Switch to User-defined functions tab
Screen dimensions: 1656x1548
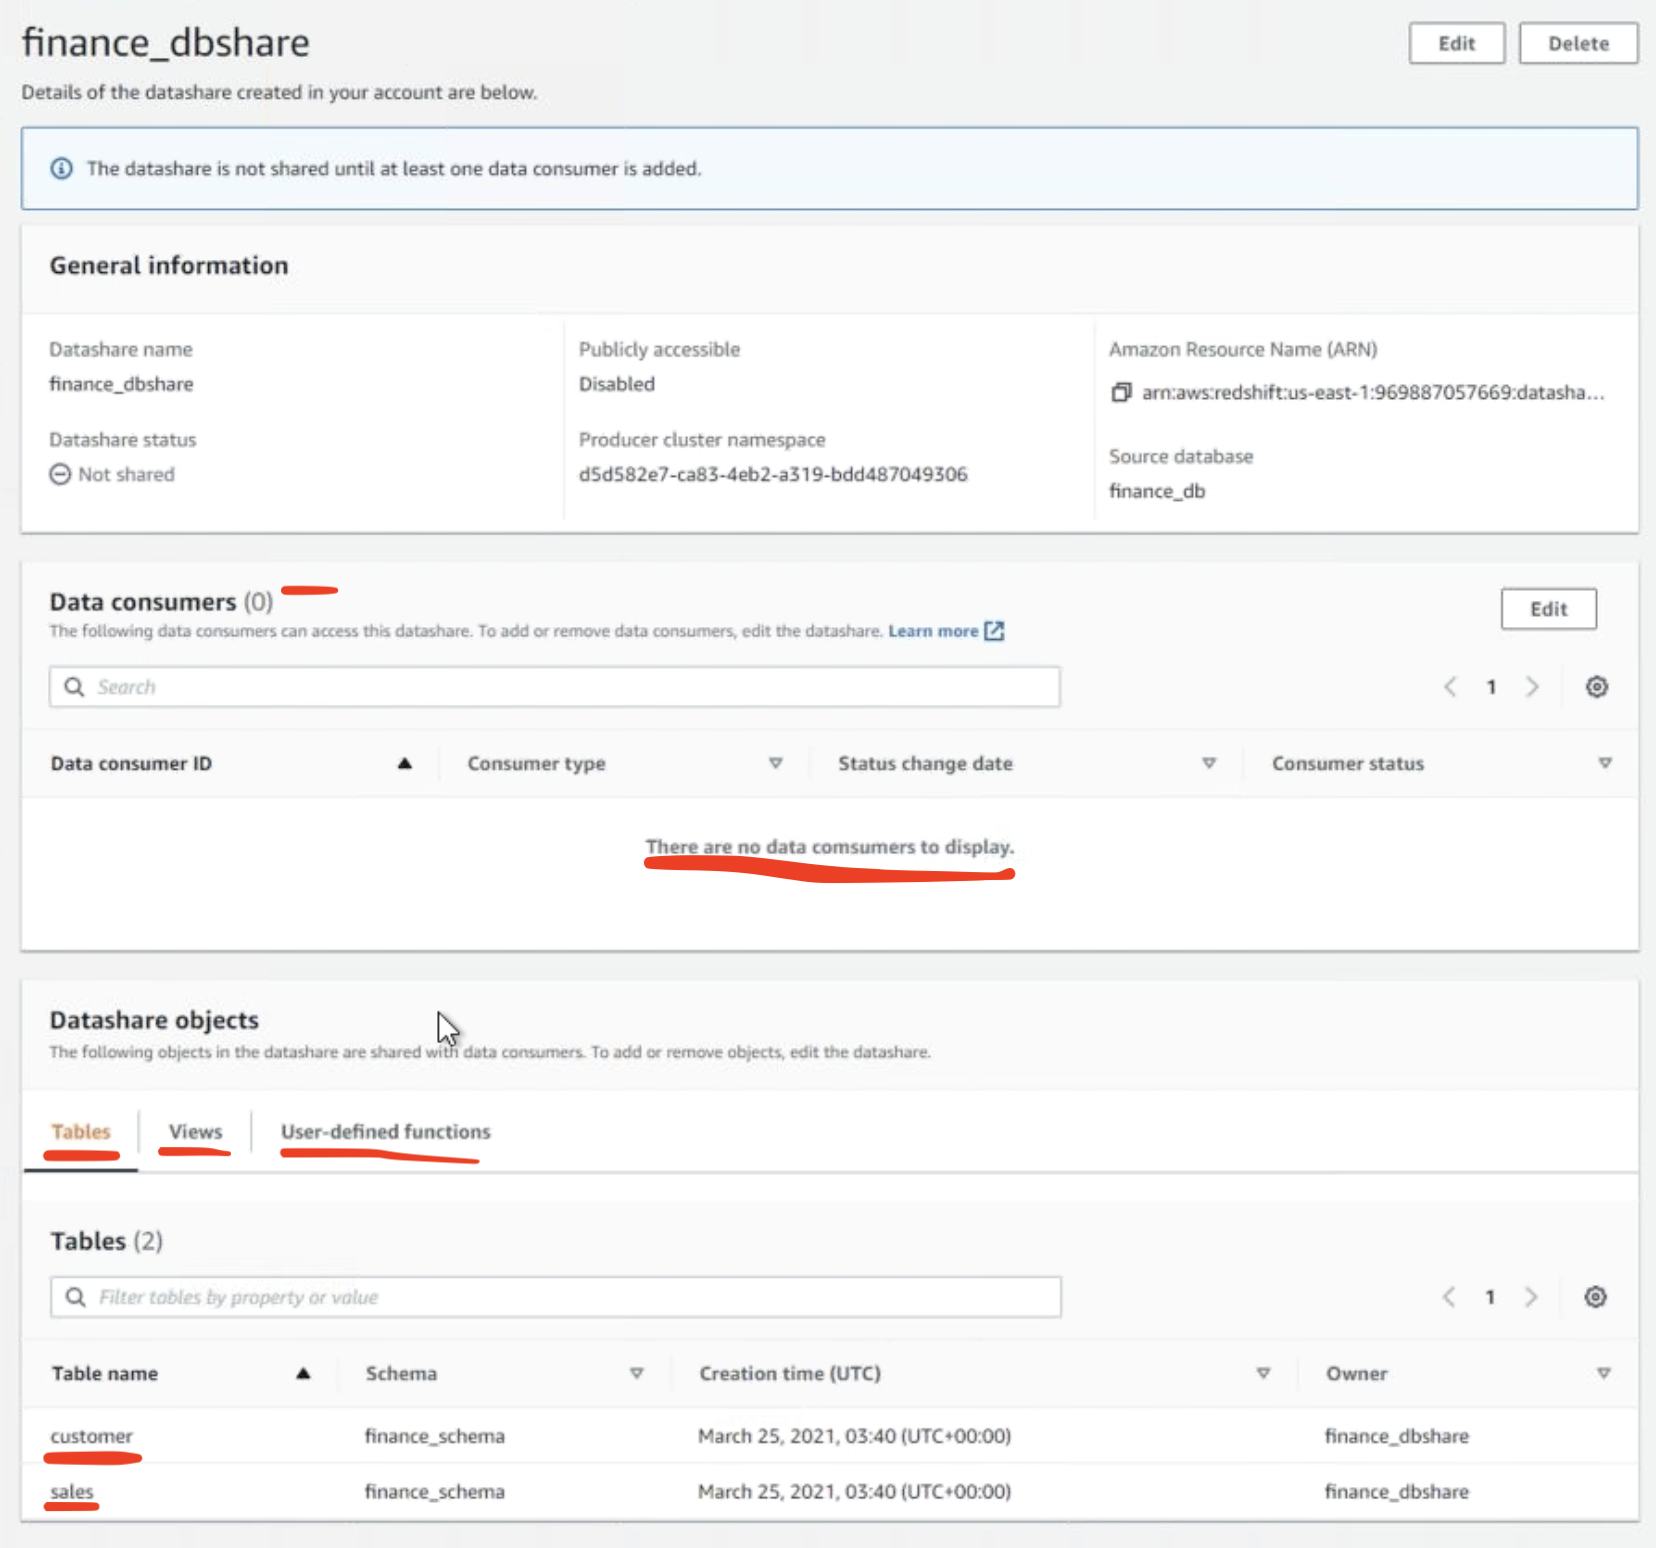pyautogui.click(x=385, y=1132)
